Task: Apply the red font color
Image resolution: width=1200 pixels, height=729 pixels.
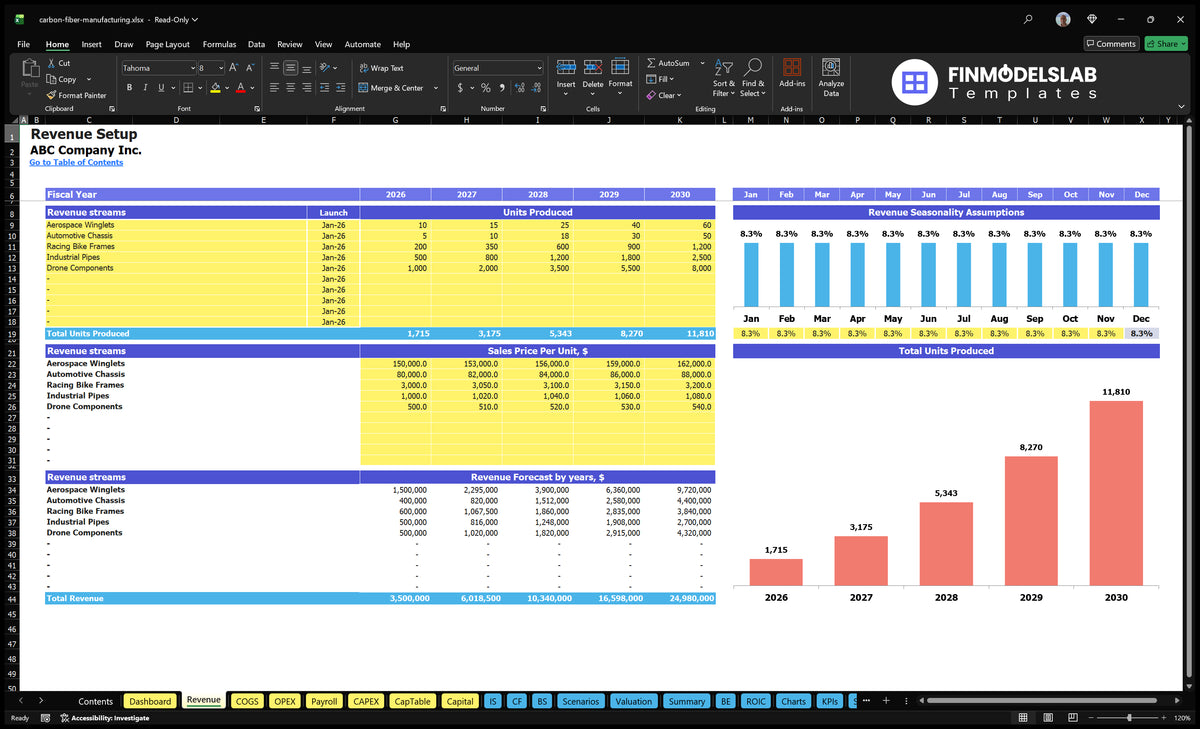Action: coord(240,88)
